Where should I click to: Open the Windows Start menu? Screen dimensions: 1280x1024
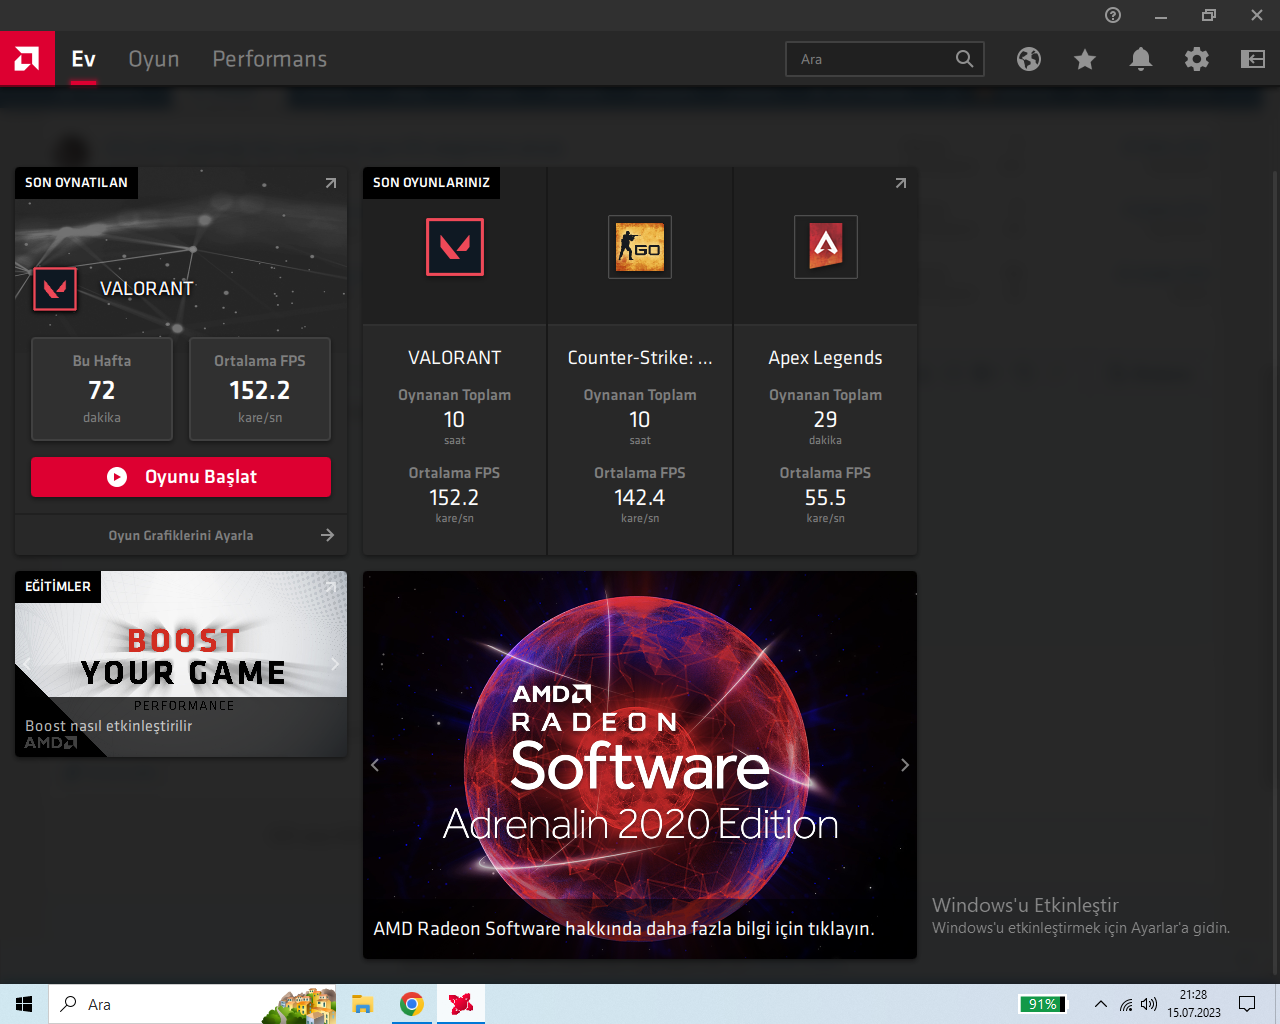(x=24, y=1004)
